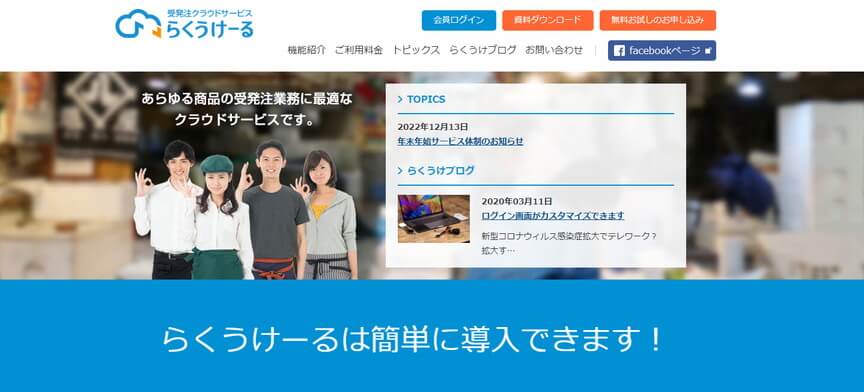864x392 pixels.
Task: Open らくうけブログ heading in the panel
Action: [440, 170]
